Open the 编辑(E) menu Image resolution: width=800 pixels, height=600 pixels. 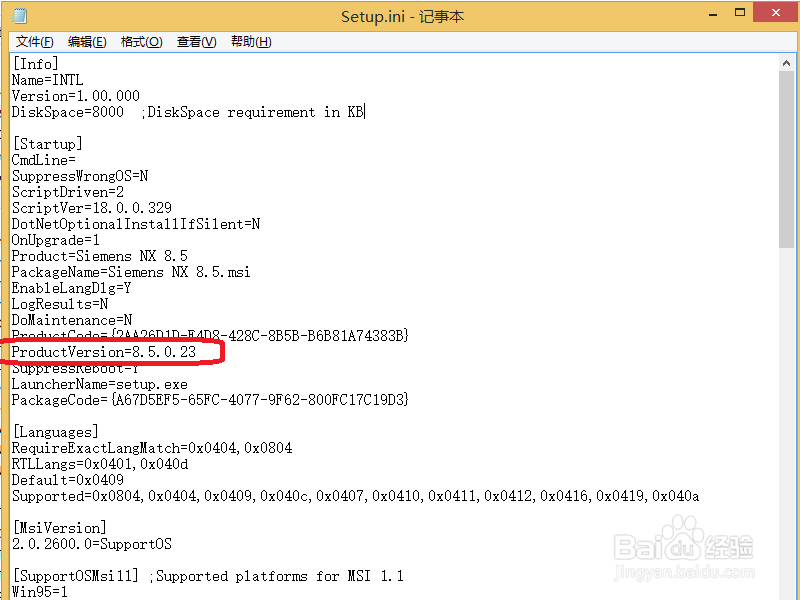point(87,42)
